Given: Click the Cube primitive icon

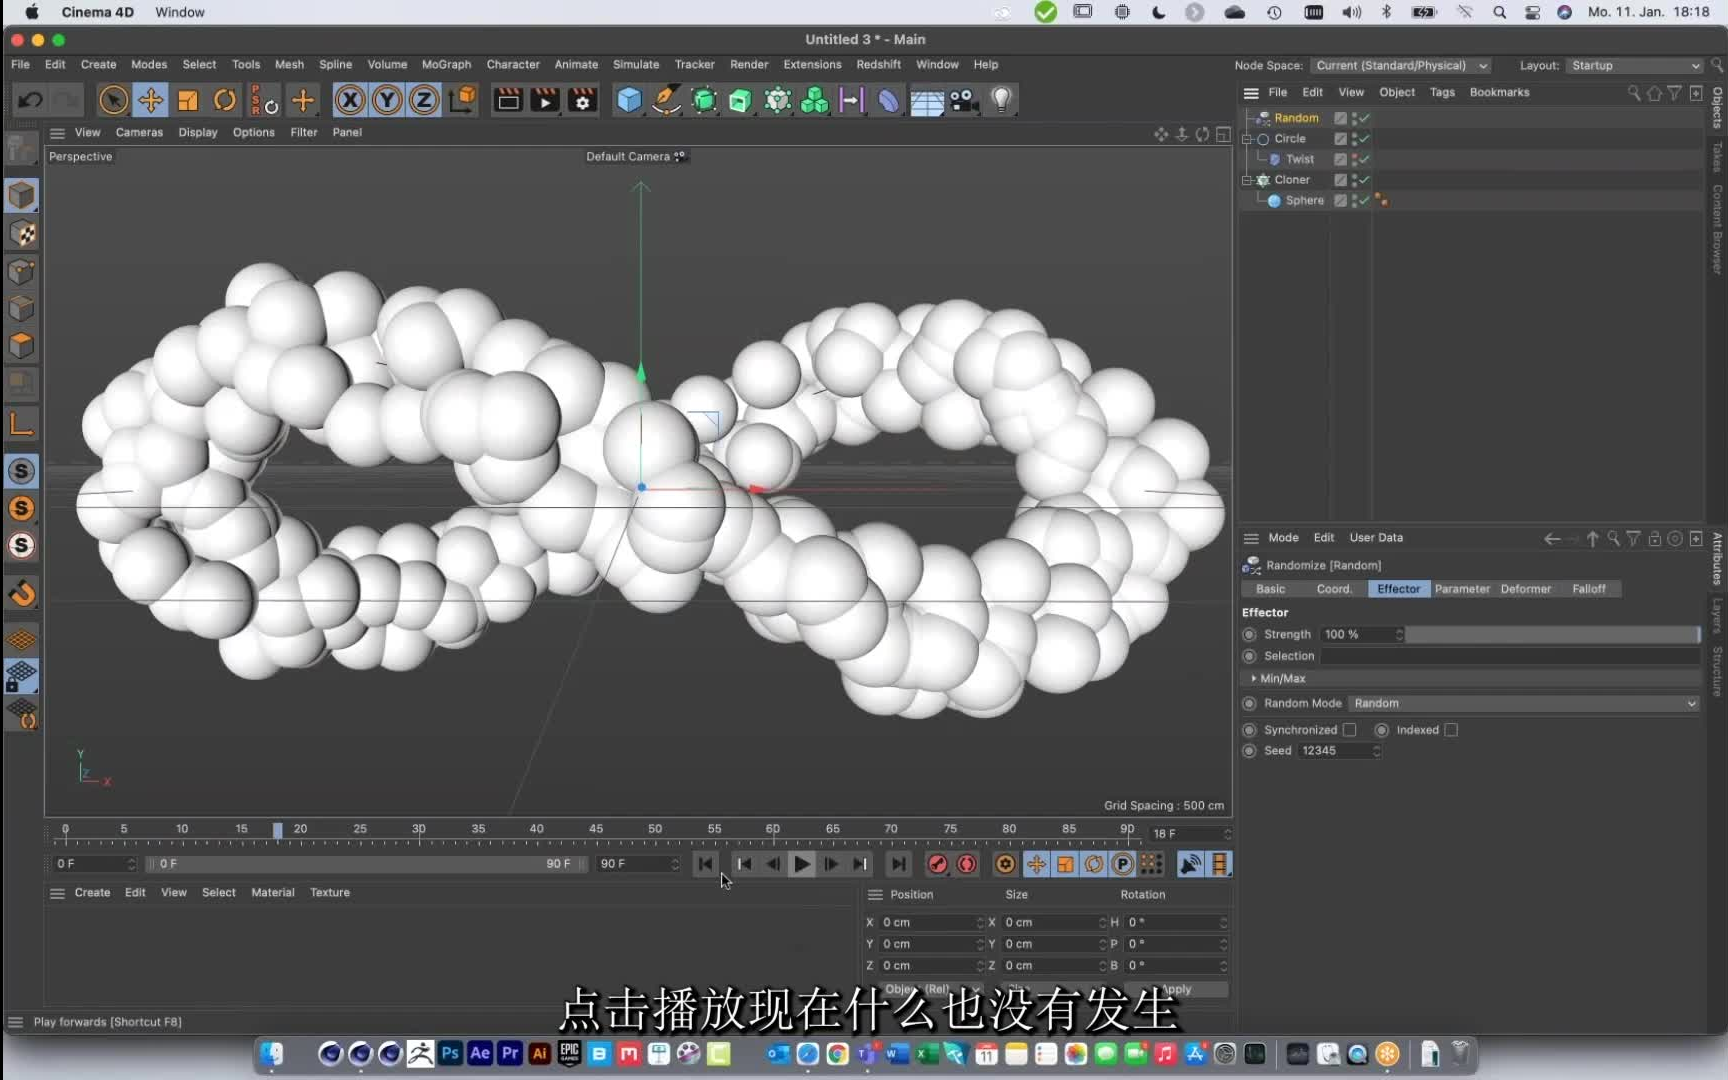Looking at the screenshot, I should pyautogui.click(x=629, y=100).
